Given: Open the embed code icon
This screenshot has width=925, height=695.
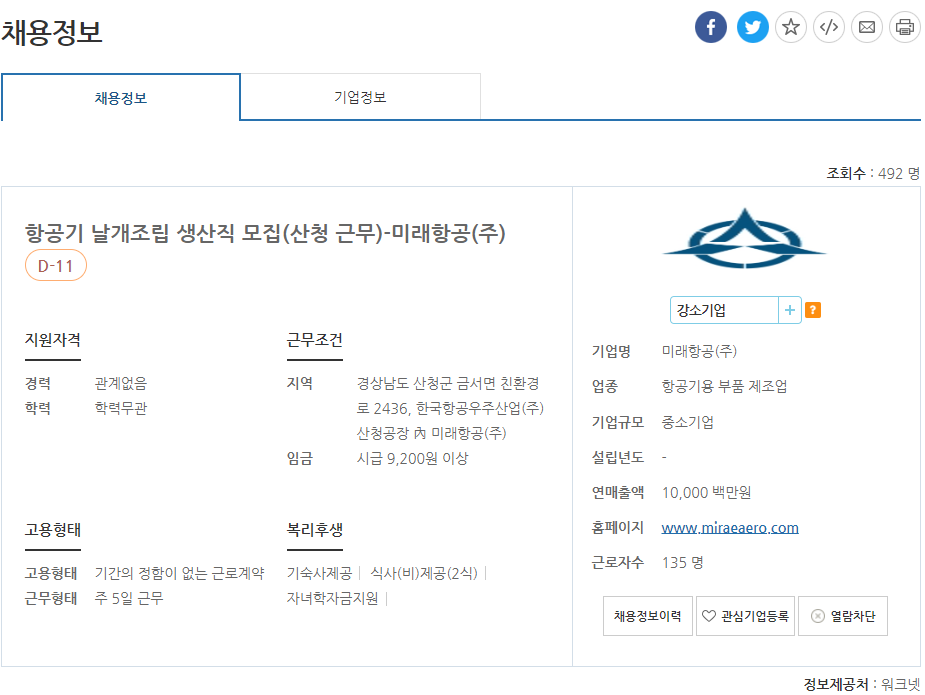Looking at the screenshot, I should [x=829, y=27].
